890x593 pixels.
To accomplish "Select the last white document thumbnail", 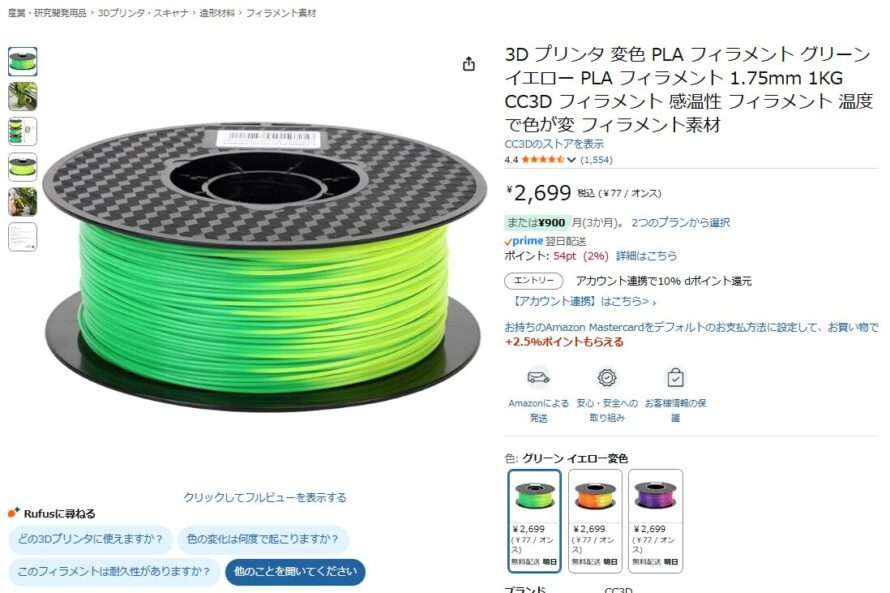I will click(23, 237).
